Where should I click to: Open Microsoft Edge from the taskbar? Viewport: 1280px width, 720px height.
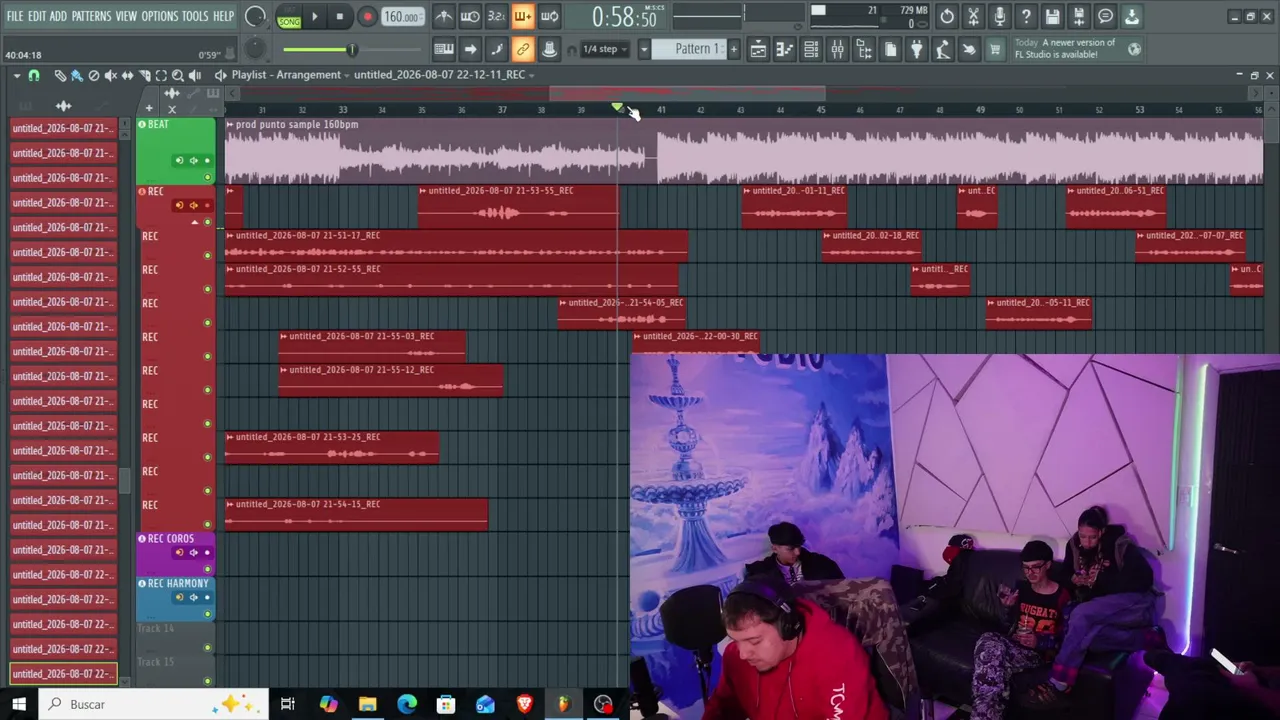click(x=407, y=704)
